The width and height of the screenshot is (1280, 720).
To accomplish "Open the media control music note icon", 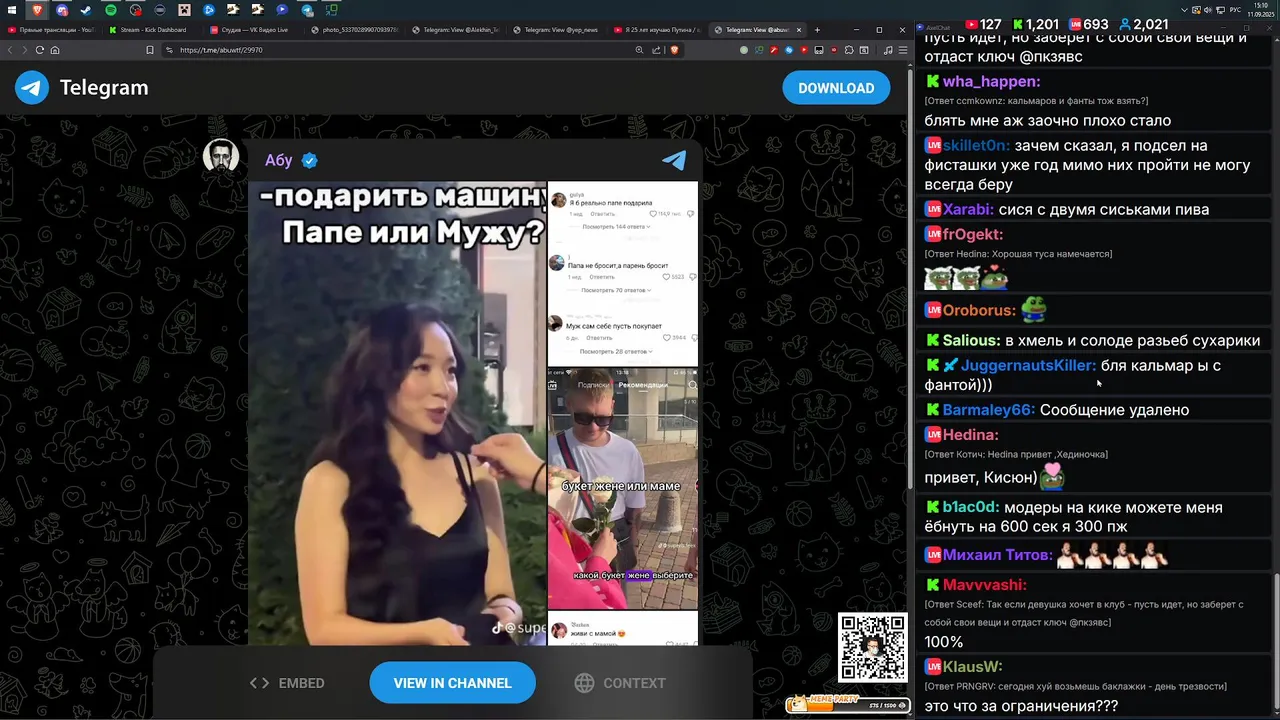I will 888,50.
